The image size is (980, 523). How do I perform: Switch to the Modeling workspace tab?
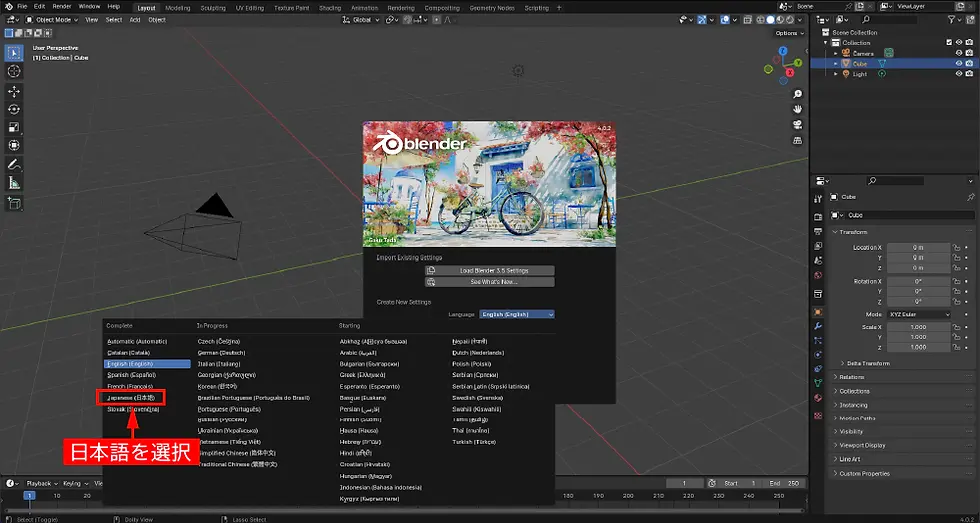point(178,8)
